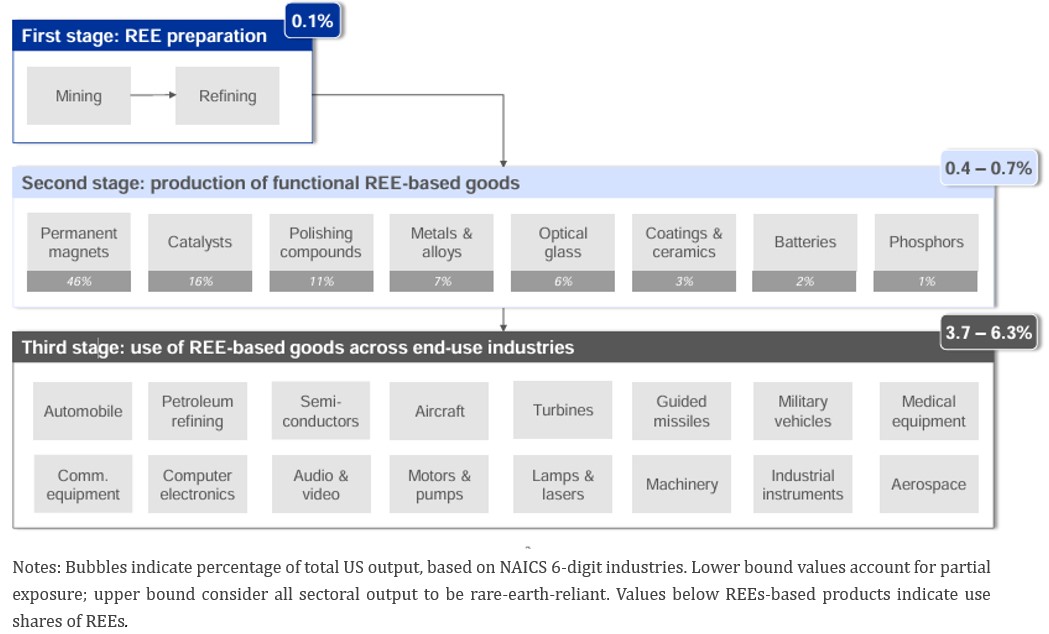
Task: Select the Guided missiles box
Action: 682,411
